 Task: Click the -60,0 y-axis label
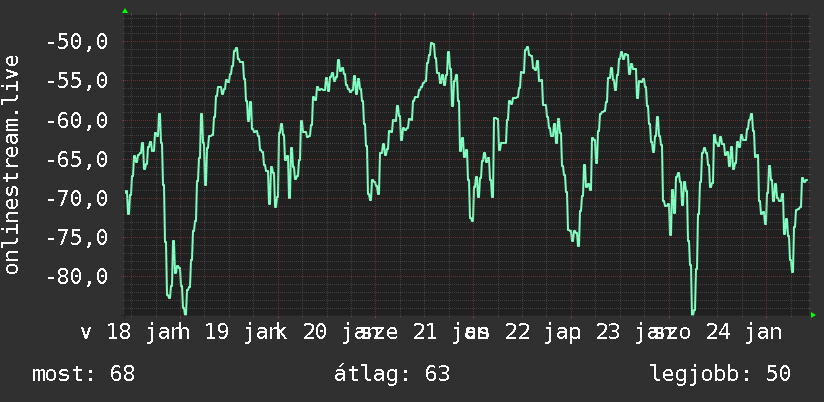coord(77,120)
